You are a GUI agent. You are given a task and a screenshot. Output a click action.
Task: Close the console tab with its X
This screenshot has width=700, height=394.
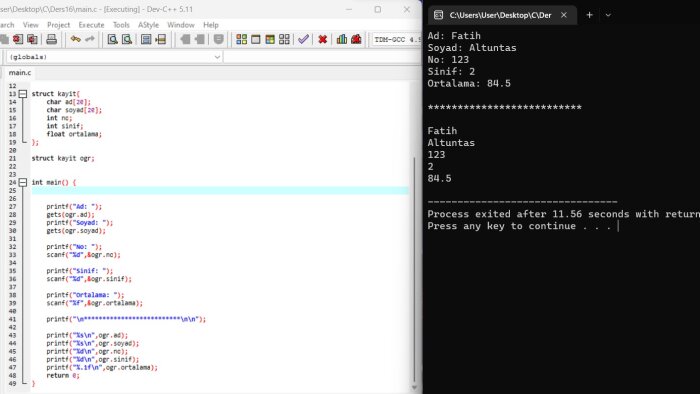pos(564,15)
